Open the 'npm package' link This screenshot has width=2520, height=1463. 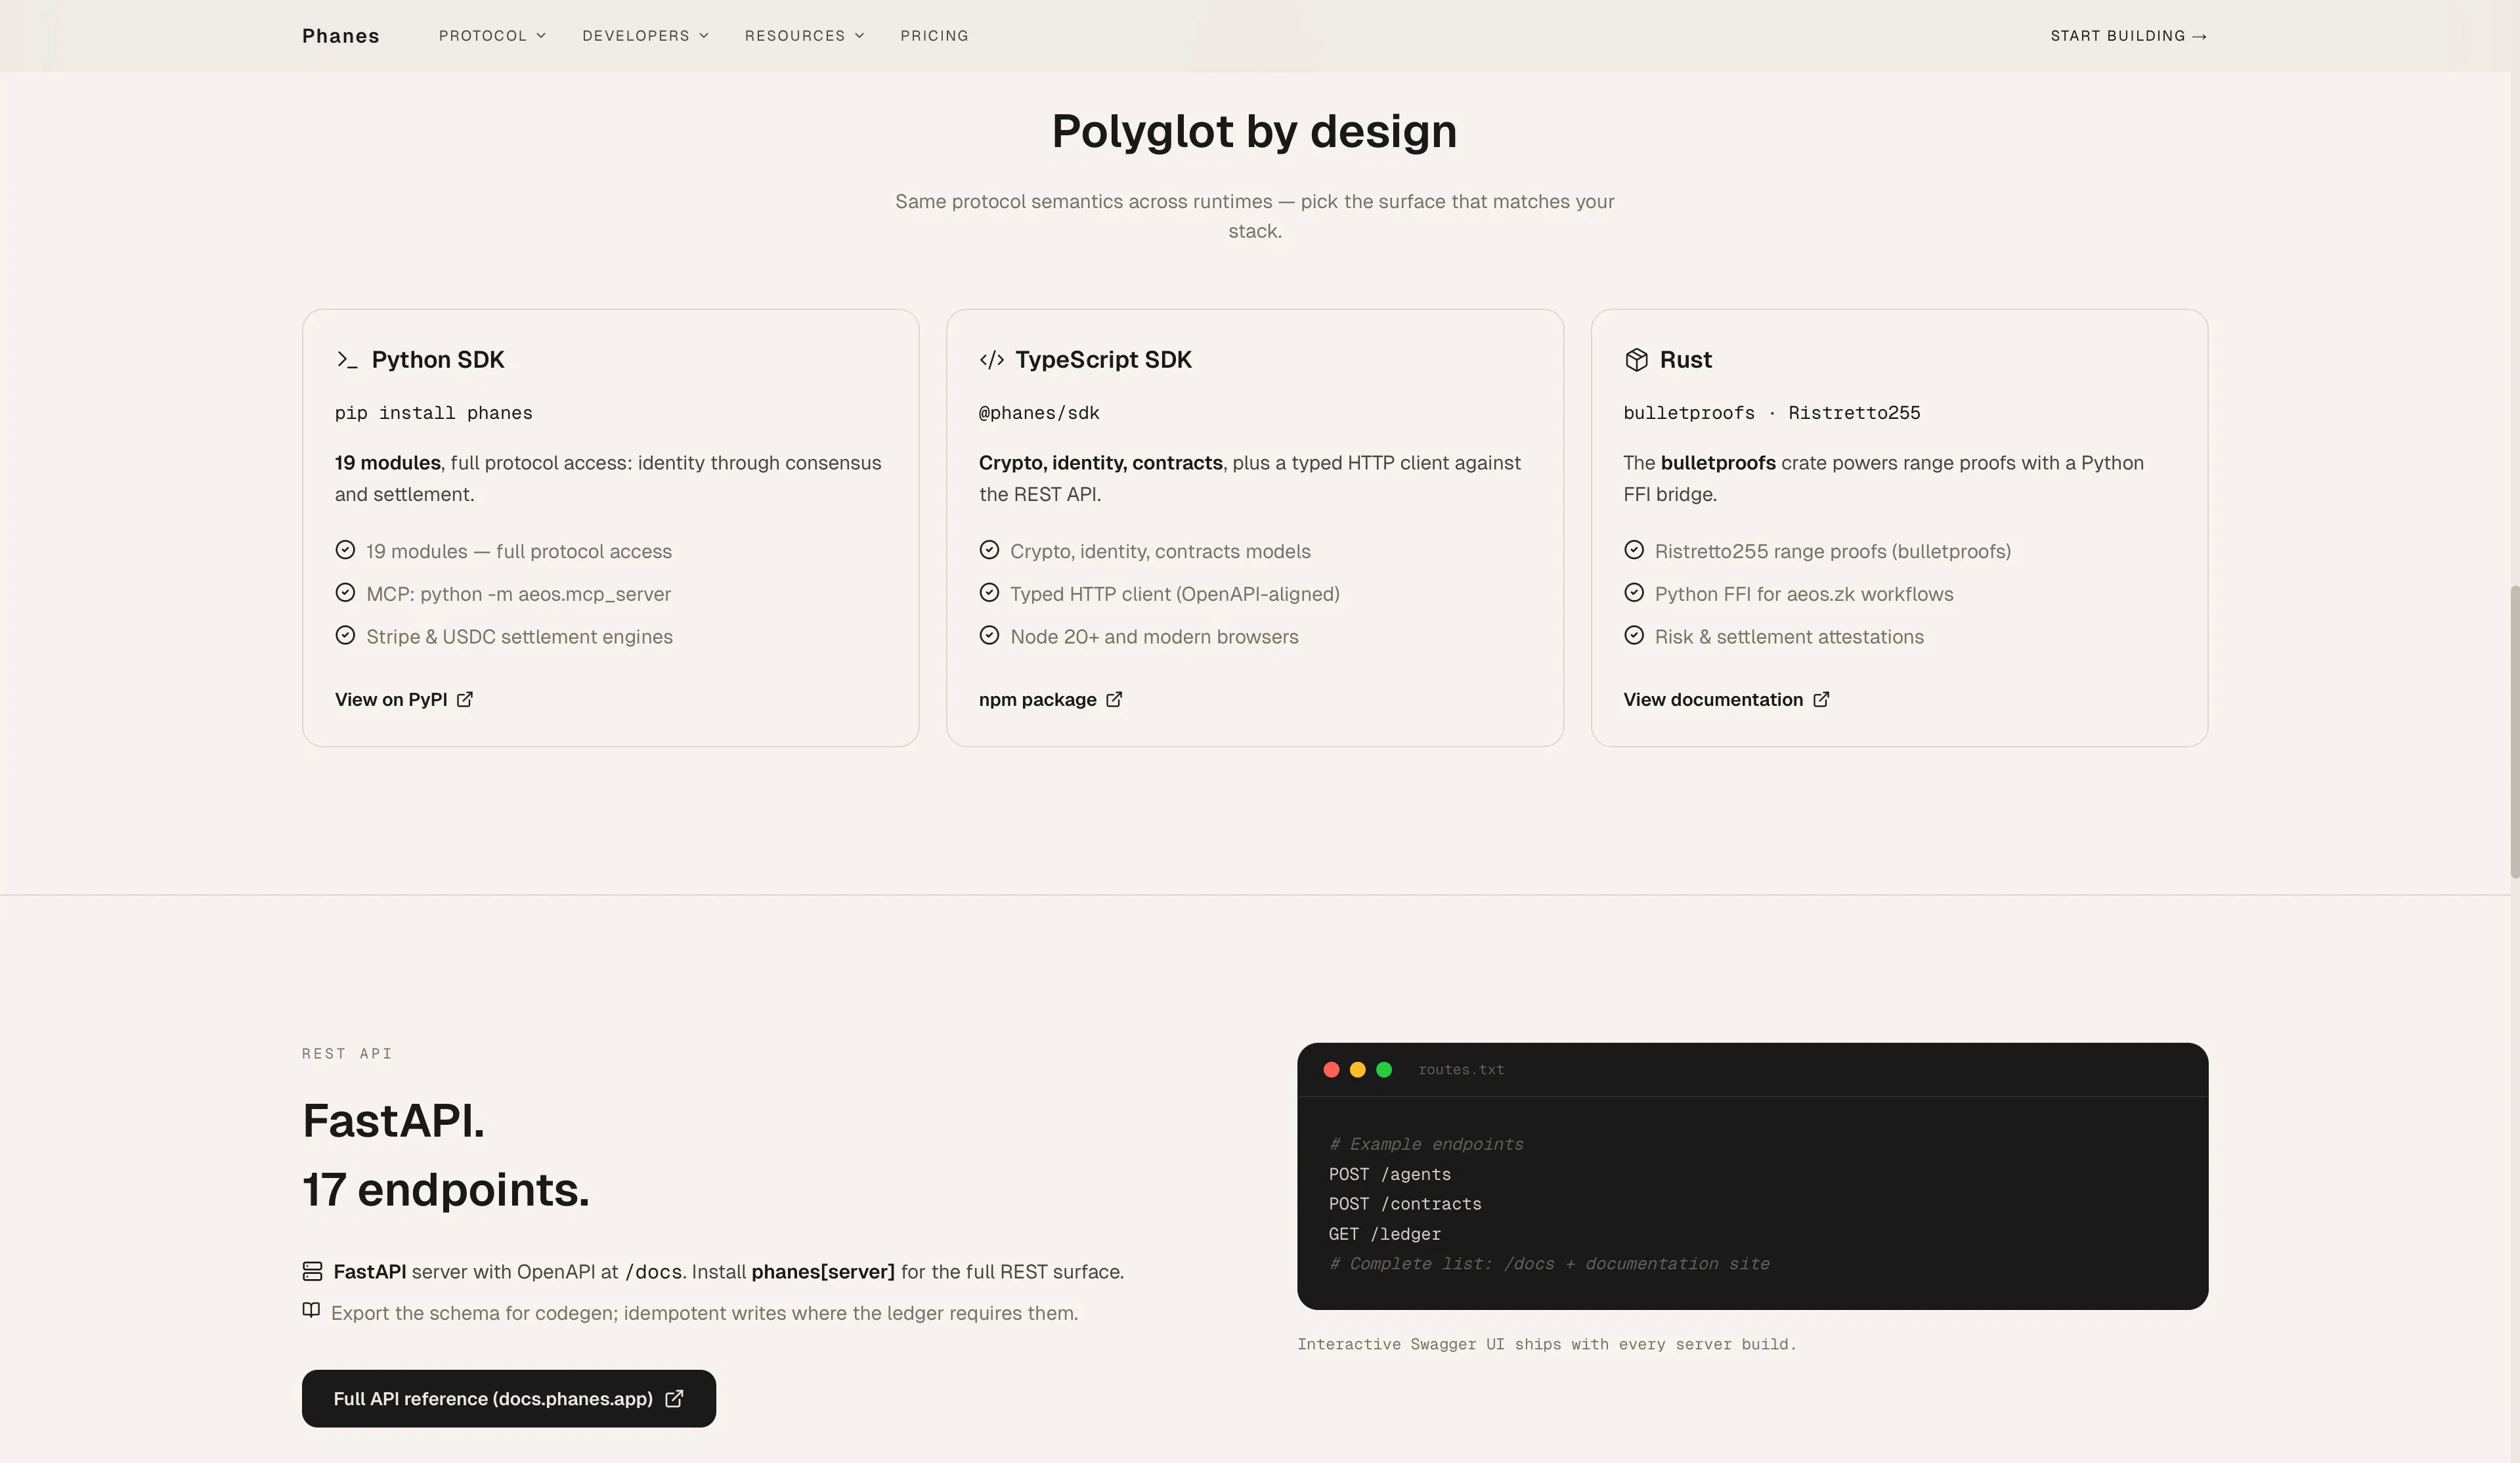click(1051, 699)
